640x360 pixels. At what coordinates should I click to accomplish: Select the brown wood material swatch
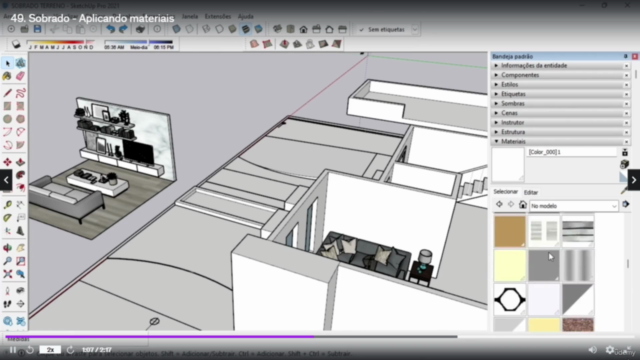(x=510, y=231)
